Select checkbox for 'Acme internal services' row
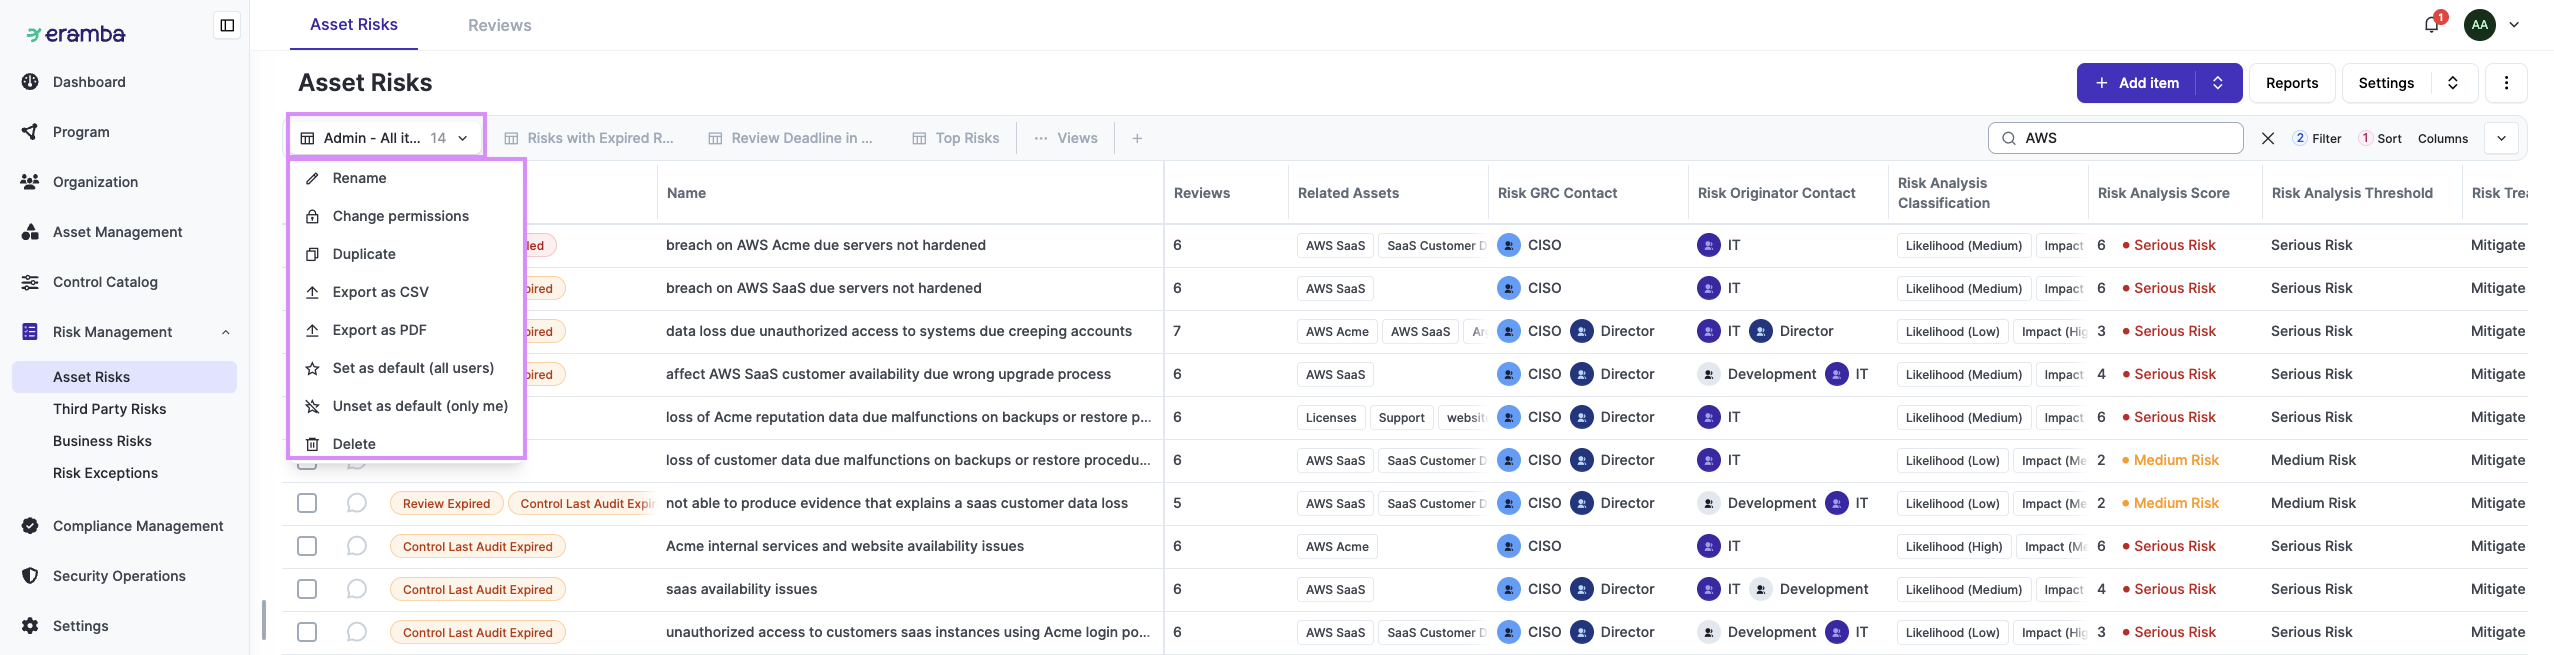Image resolution: width=2554 pixels, height=655 pixels. (x=307, y=546)
